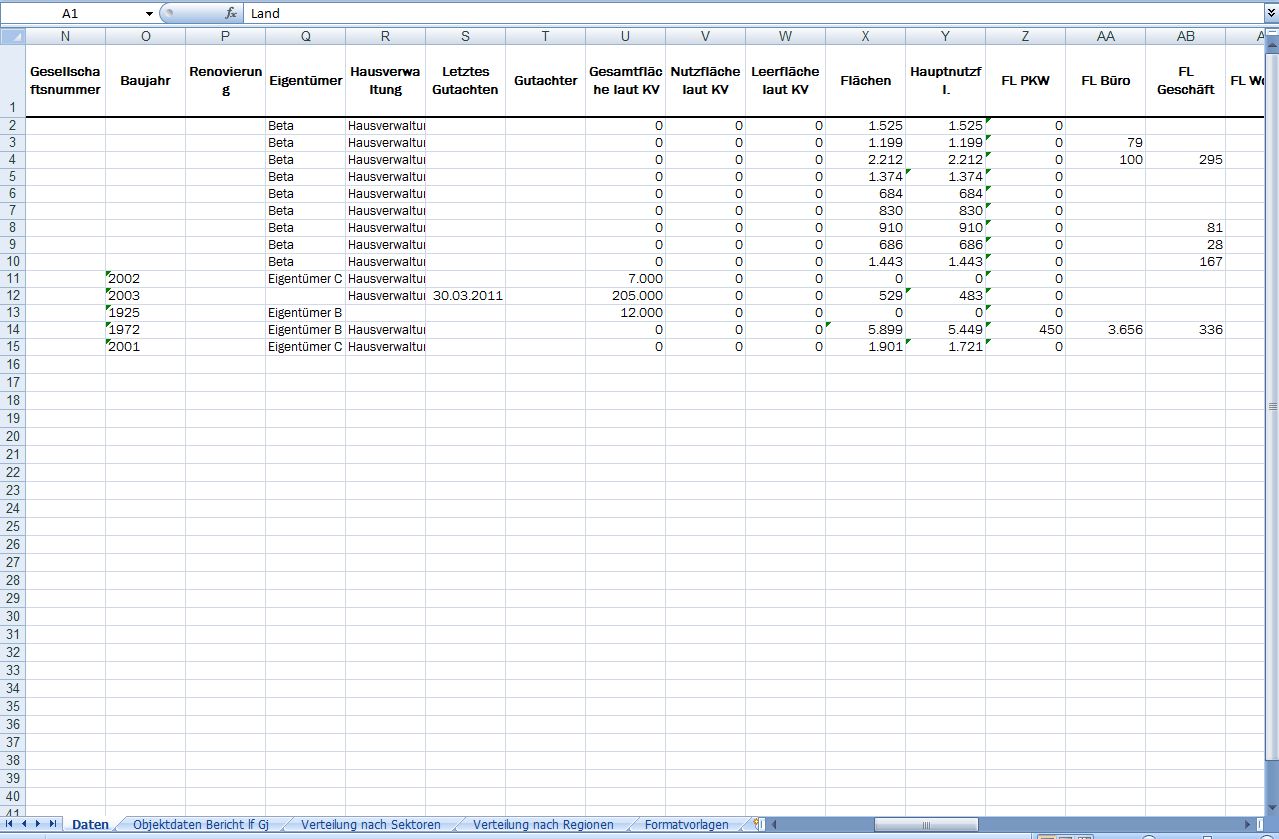The width and height of the screenshot is (1279, 839).
Task: Select row 33 header
Action: tap(12, 670)
